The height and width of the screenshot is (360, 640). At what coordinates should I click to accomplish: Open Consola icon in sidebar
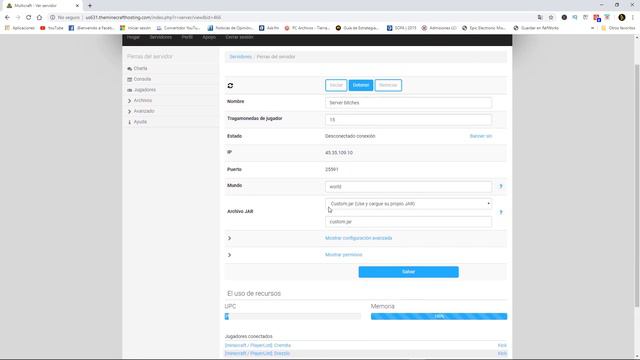(x=129, y=79)
